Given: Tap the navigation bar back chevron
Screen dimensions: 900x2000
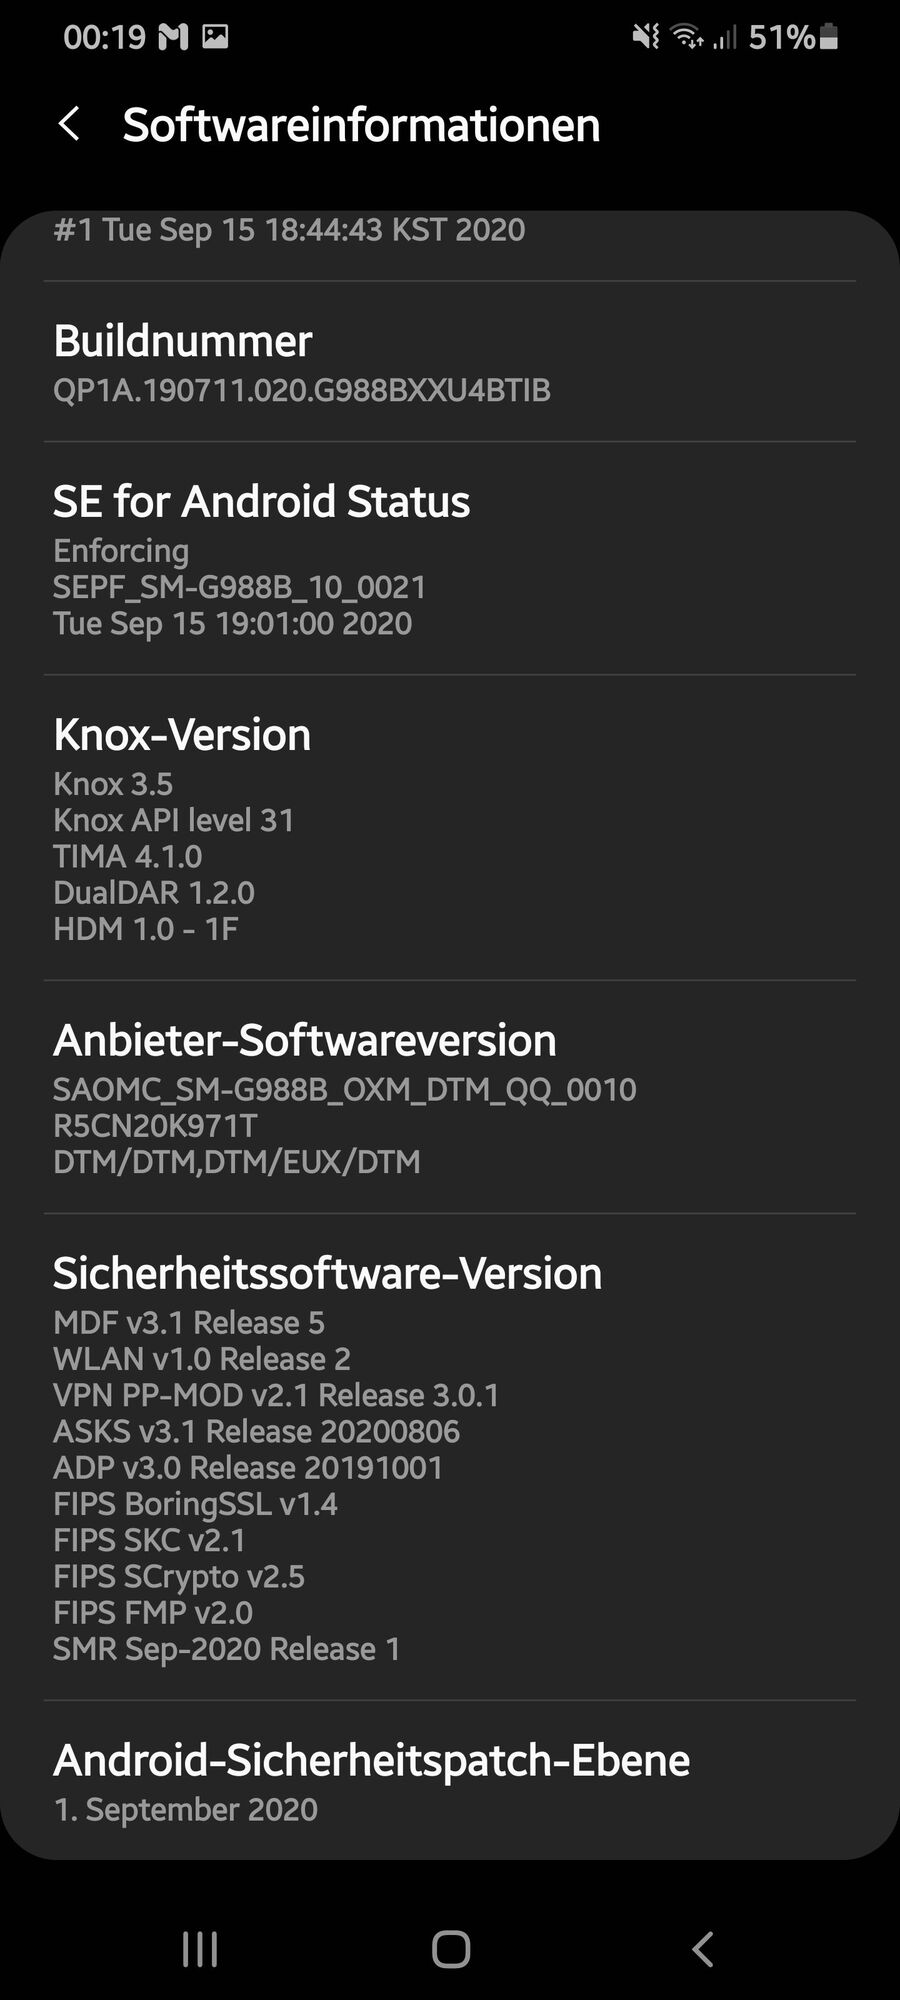Looking at the screenshot, I should [703, 1949].
